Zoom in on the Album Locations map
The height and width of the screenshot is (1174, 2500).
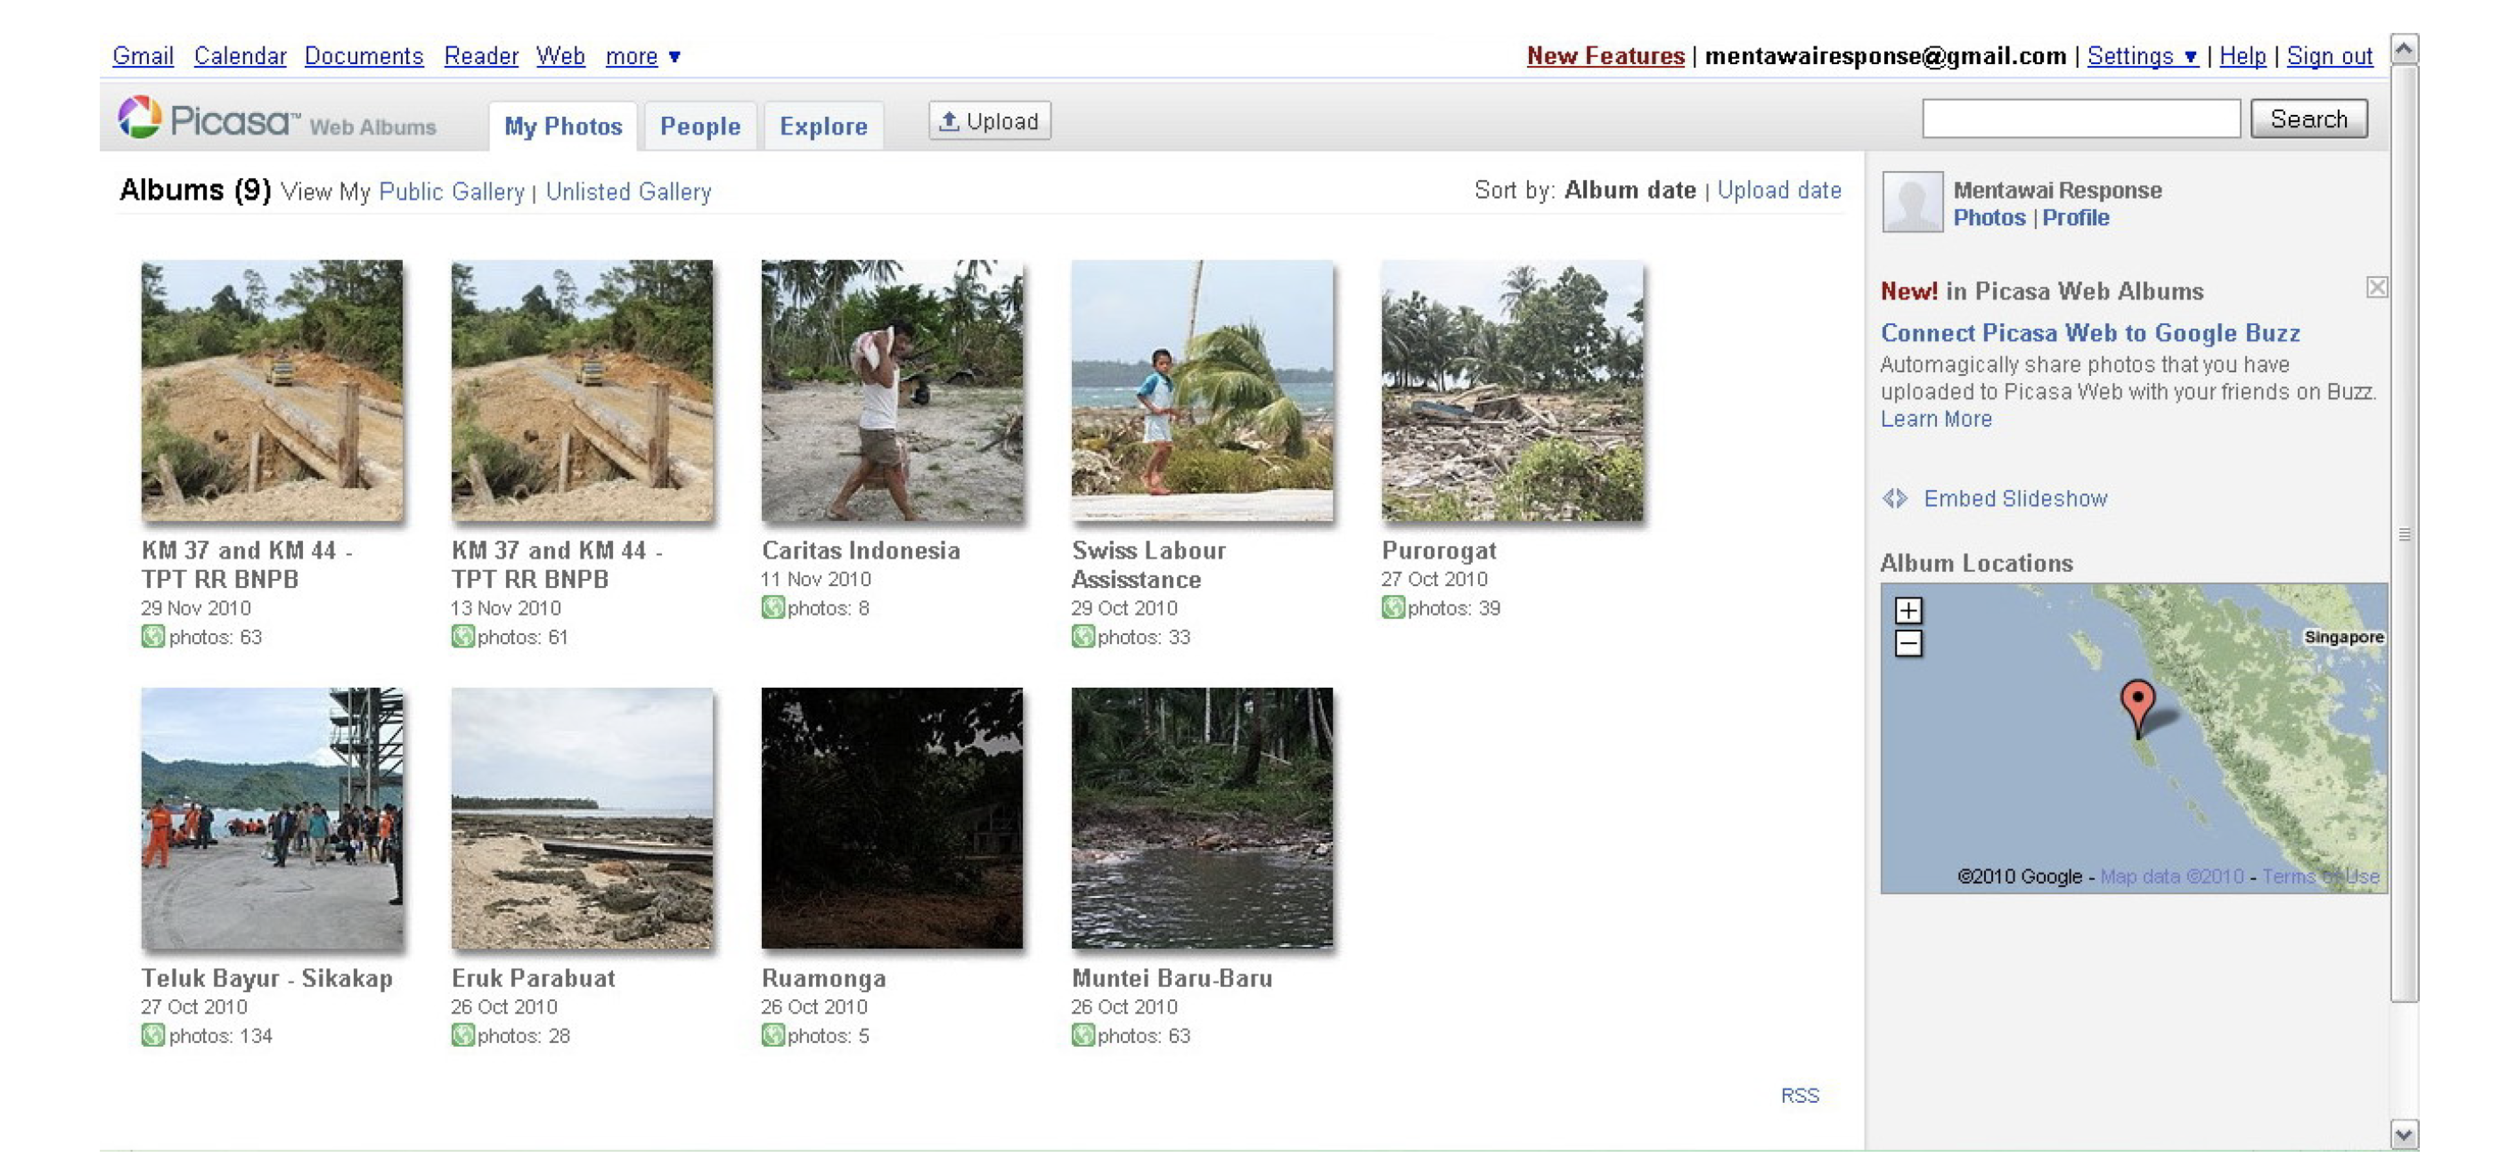(x=1907, y=610)
